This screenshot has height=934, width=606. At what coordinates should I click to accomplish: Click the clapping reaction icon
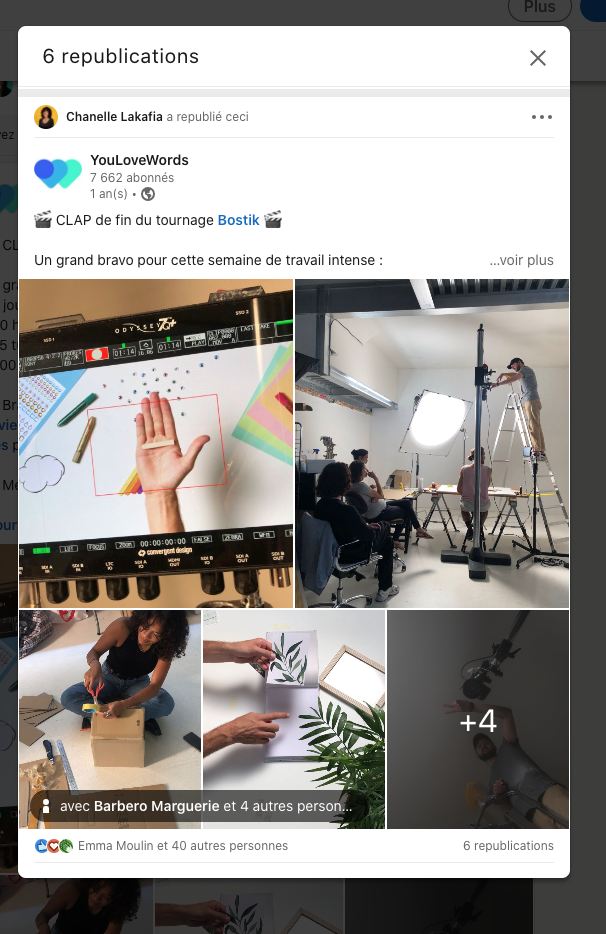click(67, 846)
